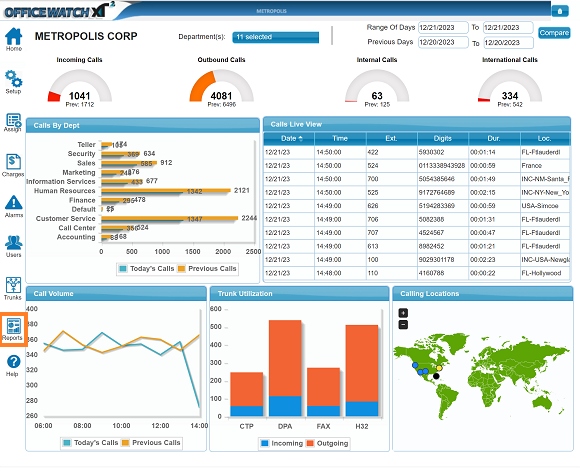Open the Setup gears icon
580x472 pixels.
click(14, 82)
